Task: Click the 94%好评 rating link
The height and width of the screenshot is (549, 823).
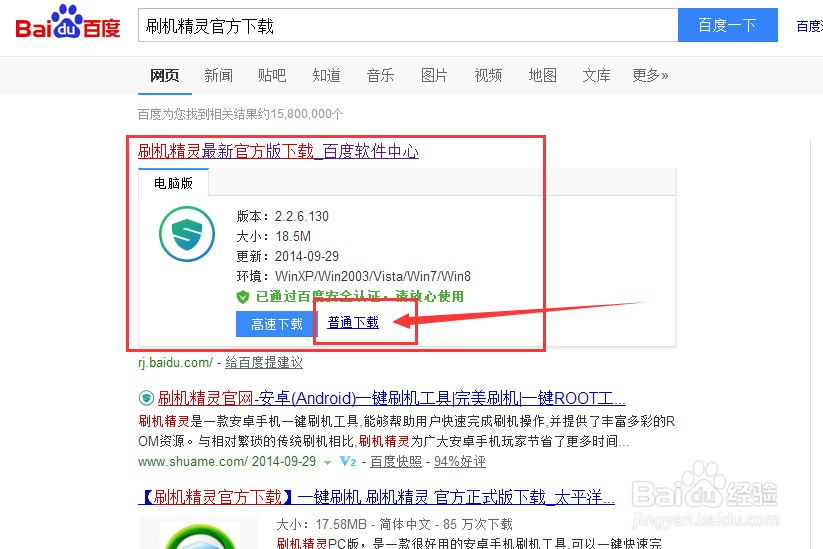Action: point(459,462)
